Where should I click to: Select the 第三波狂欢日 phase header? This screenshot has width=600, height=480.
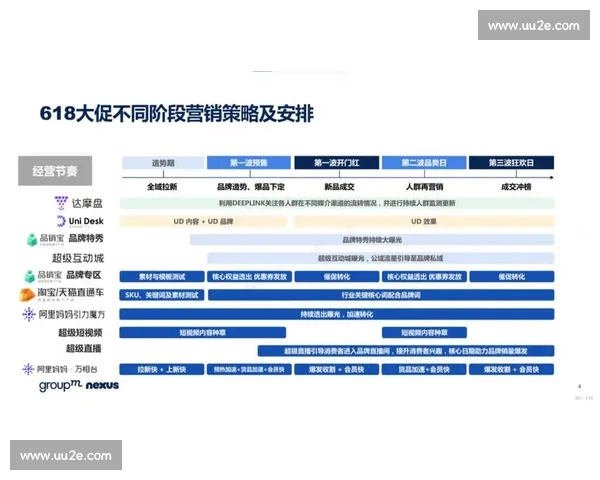(x=511, y=163)
